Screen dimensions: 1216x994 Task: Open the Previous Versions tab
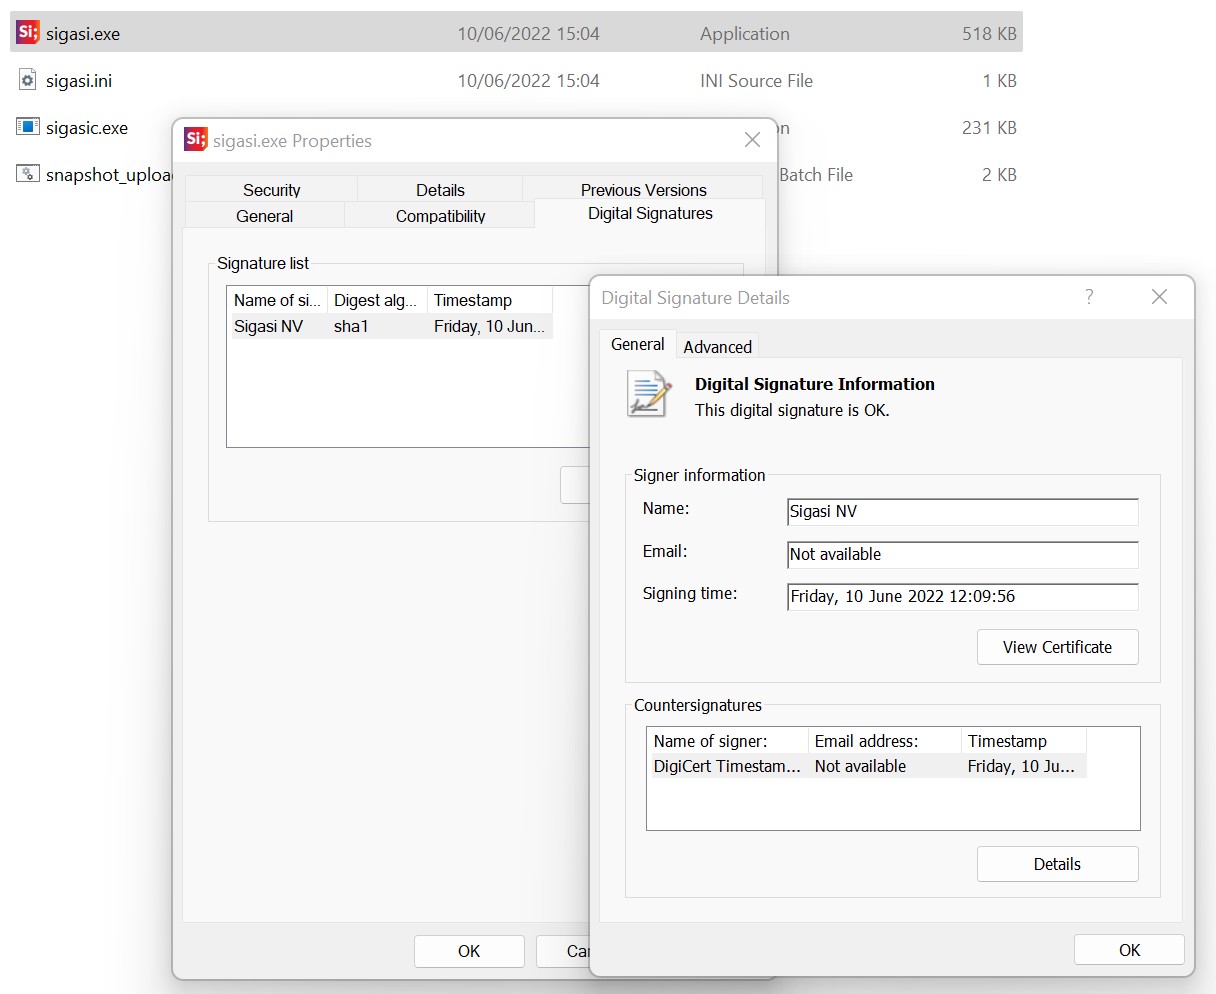[x=643, y=189]
